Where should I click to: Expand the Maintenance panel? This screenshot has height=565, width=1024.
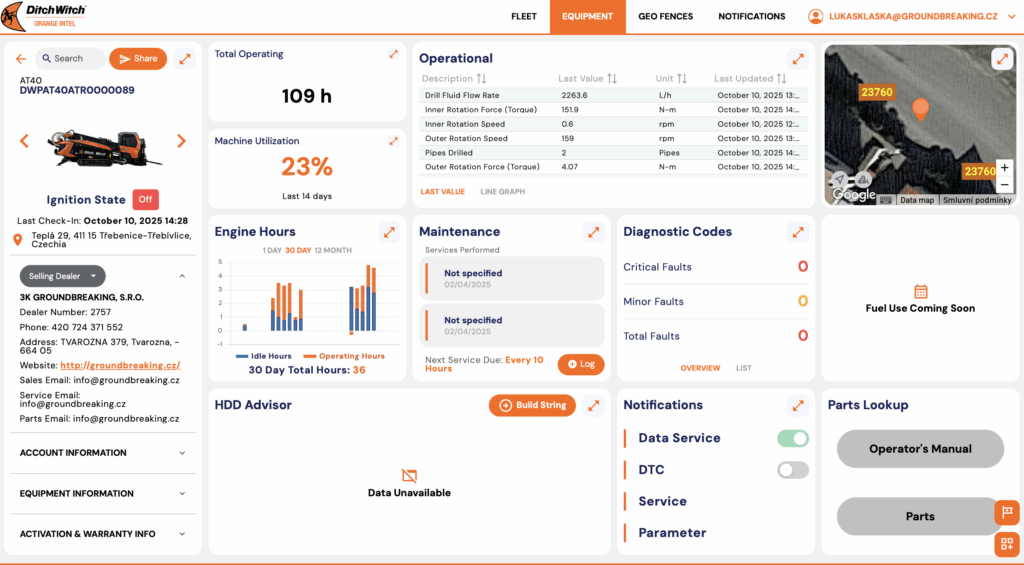[593, 232]
